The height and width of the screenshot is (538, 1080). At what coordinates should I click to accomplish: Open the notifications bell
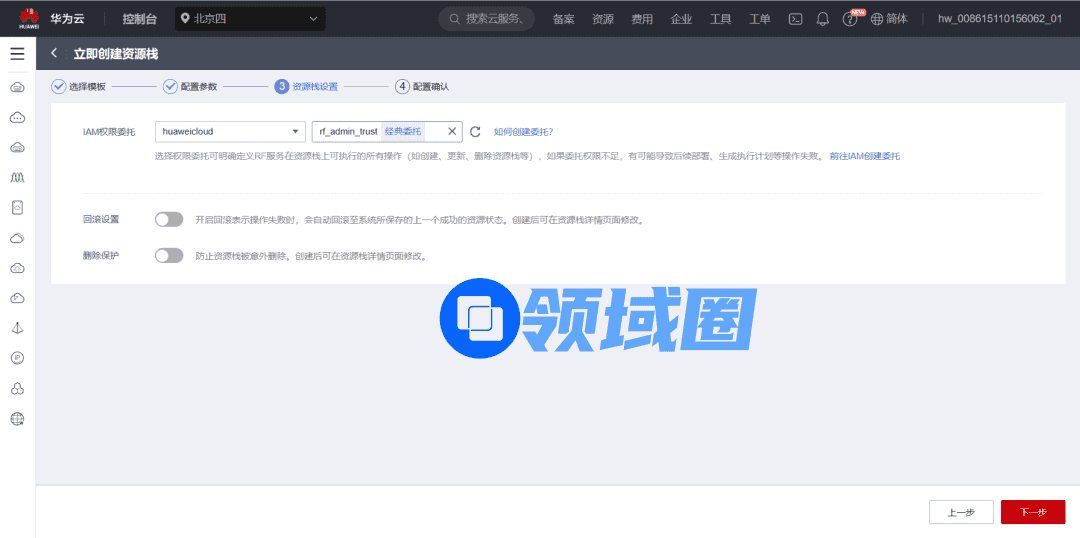pyautogui.click(x=823, y=19)
